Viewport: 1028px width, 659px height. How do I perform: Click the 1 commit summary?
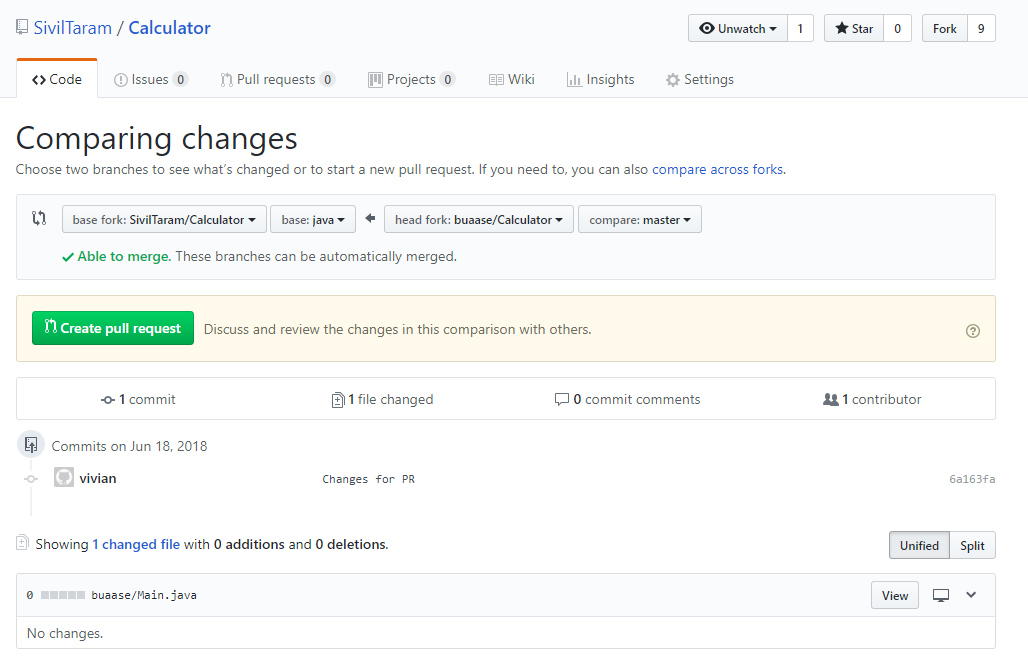(138, 399)
